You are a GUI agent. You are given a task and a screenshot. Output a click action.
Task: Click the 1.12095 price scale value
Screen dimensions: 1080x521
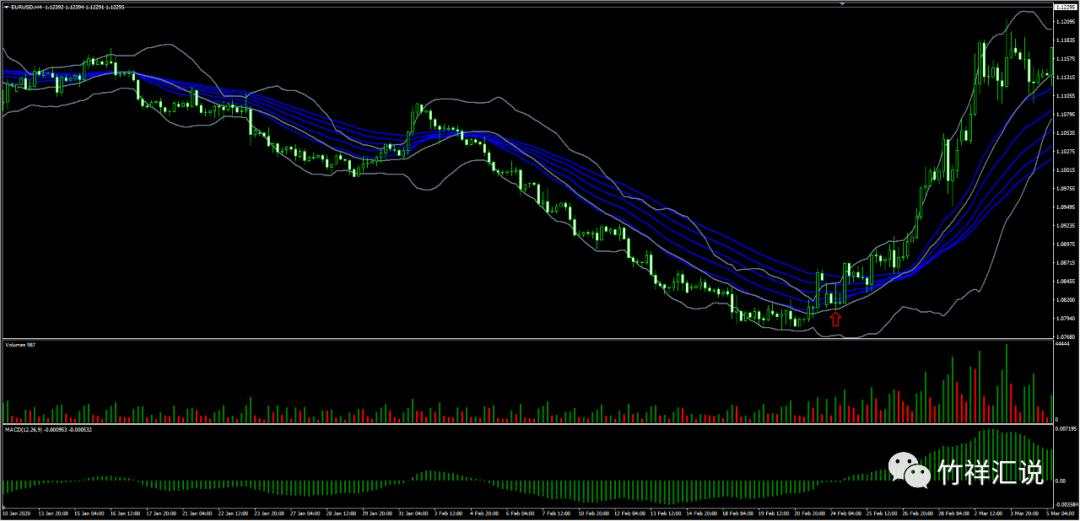click(1066, 21)
